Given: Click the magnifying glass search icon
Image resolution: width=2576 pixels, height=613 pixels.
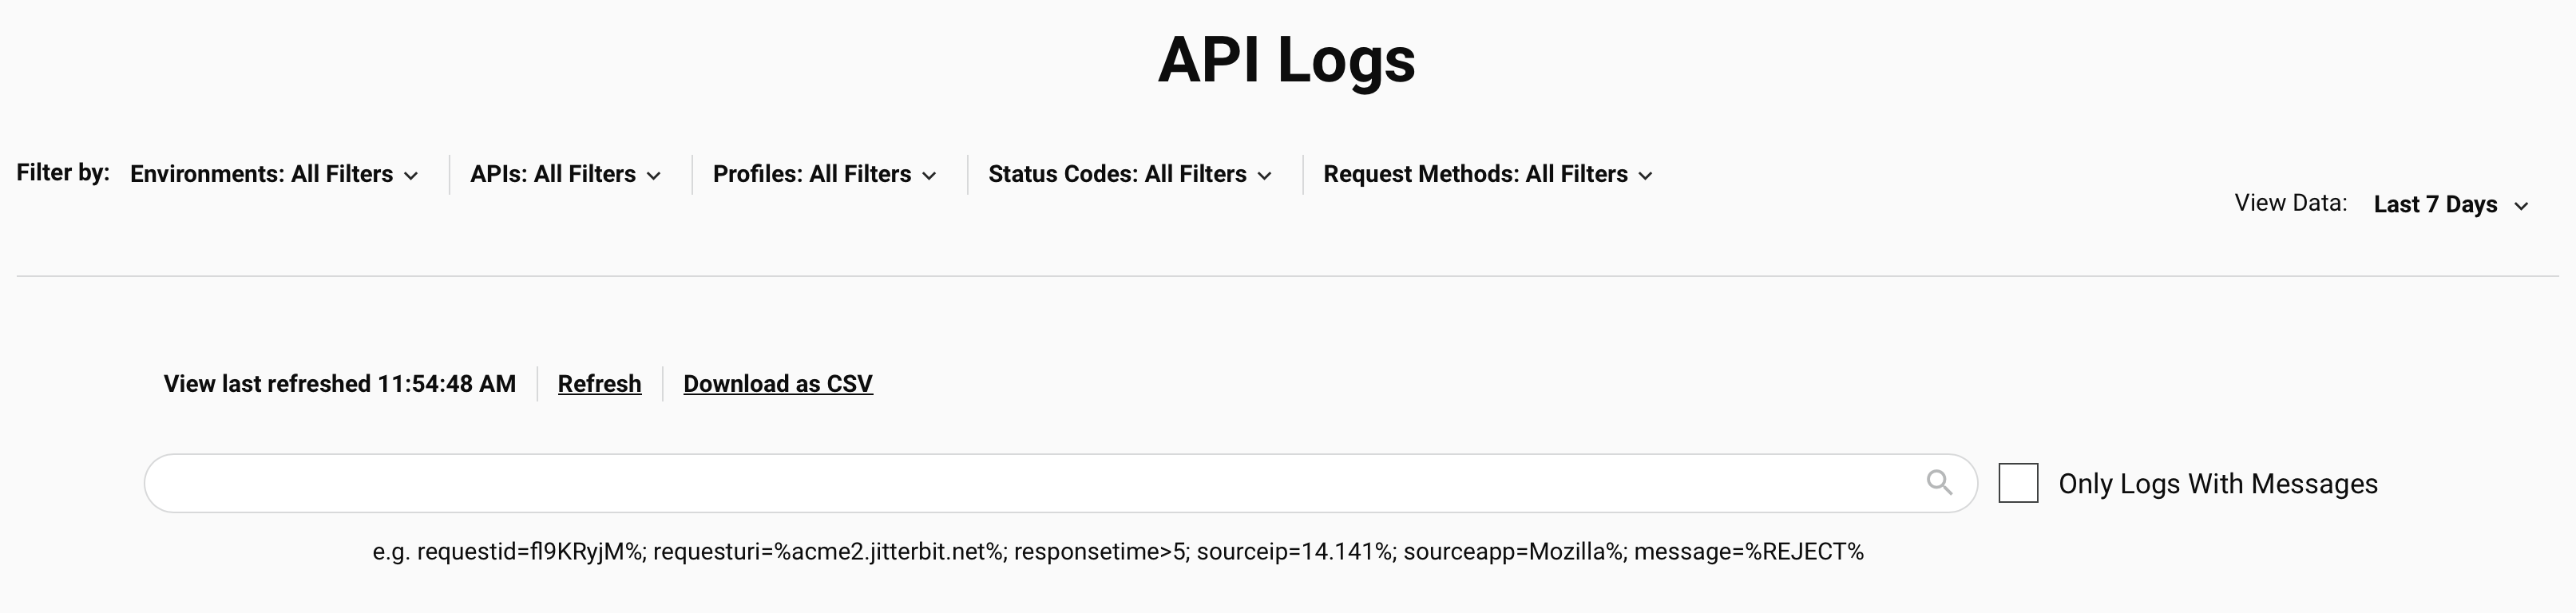Looking at the screenshot, I should click(x=1939, y=483).
